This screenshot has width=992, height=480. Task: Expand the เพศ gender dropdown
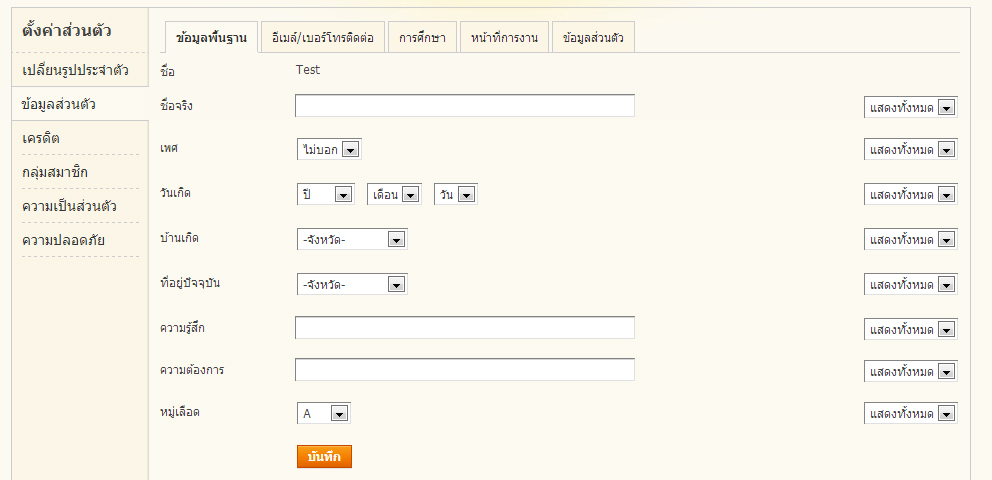[x=329, y=149]
